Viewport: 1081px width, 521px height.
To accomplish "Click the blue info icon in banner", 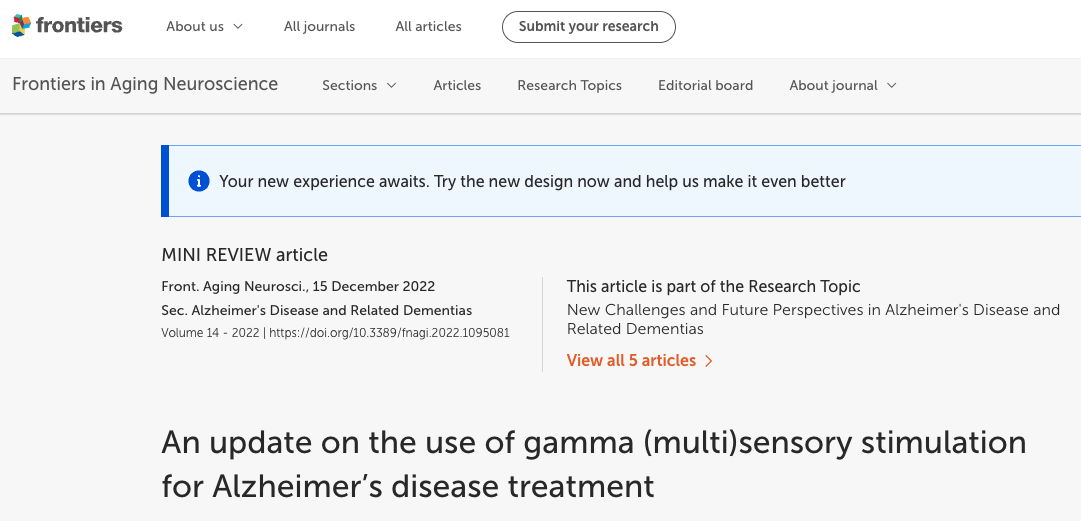I will (199, 181).
